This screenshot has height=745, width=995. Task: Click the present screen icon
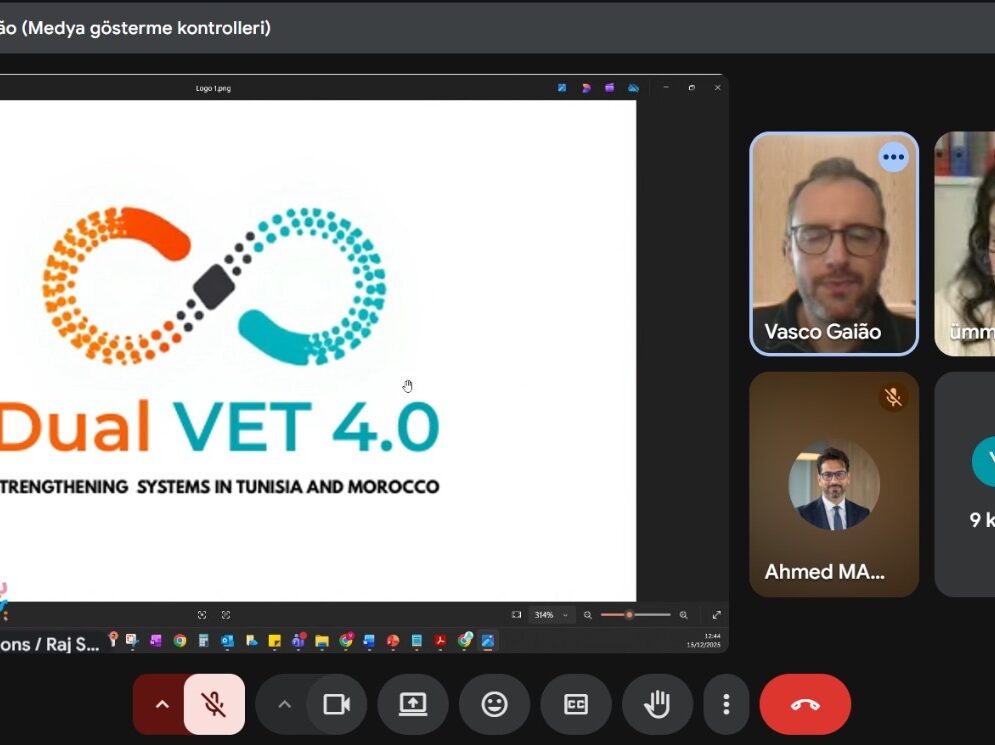click(413, 705)
